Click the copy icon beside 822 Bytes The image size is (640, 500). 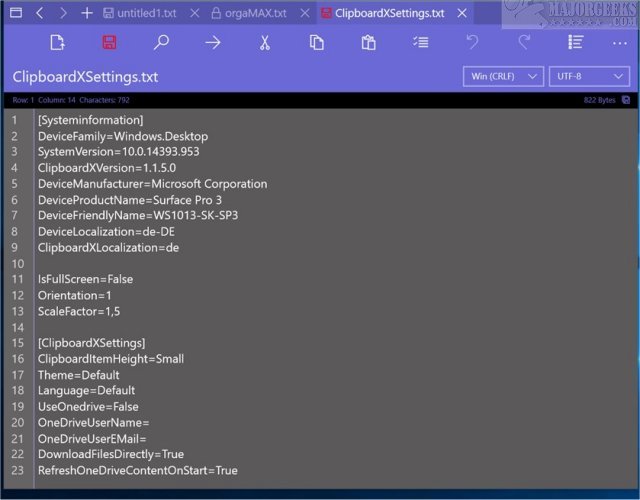pos(626,100)
